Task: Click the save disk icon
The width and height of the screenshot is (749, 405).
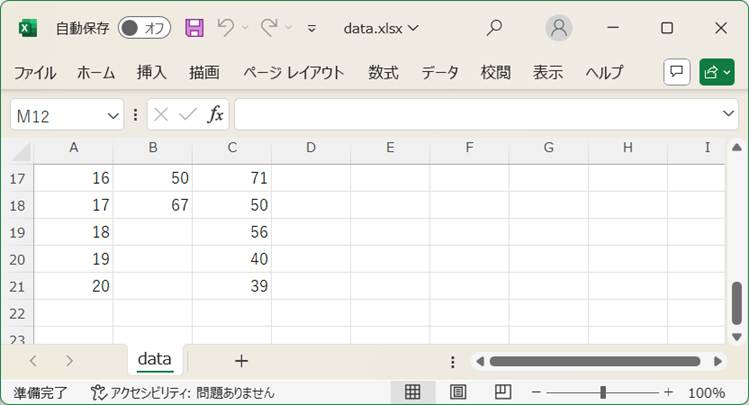Action: pos(195,28)
